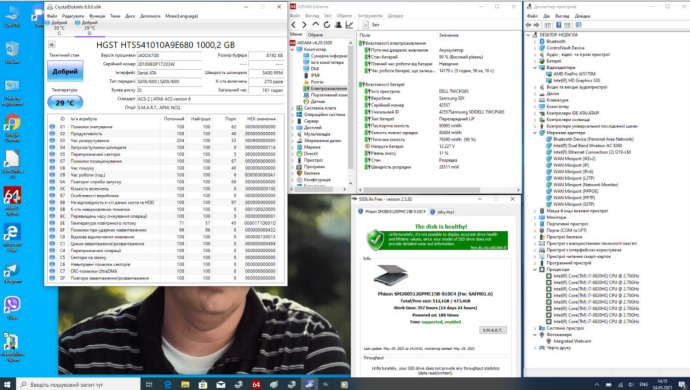Click Device Manager blue help toolbar icon
This screenshot has height=390, width=690.
(558, 25)
